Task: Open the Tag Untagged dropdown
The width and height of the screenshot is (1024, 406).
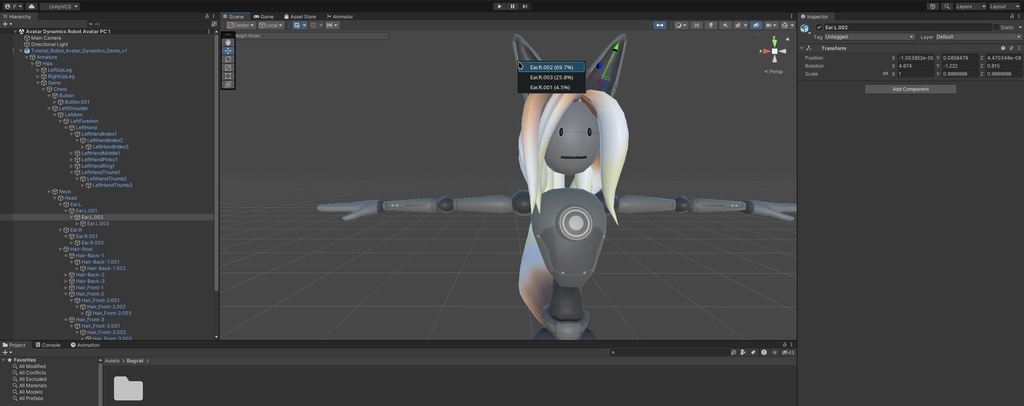Action: pyautogui.click(x=869, y=37)
